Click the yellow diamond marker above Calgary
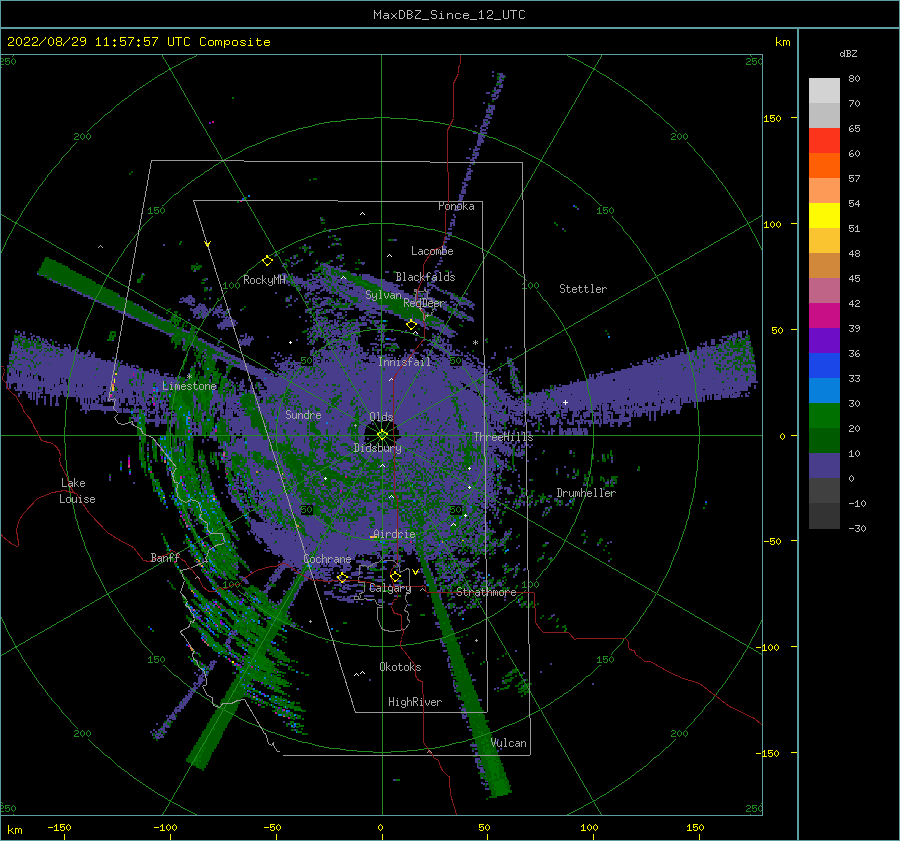Viewport: 900px width, 841px height. tap(395, 576)
